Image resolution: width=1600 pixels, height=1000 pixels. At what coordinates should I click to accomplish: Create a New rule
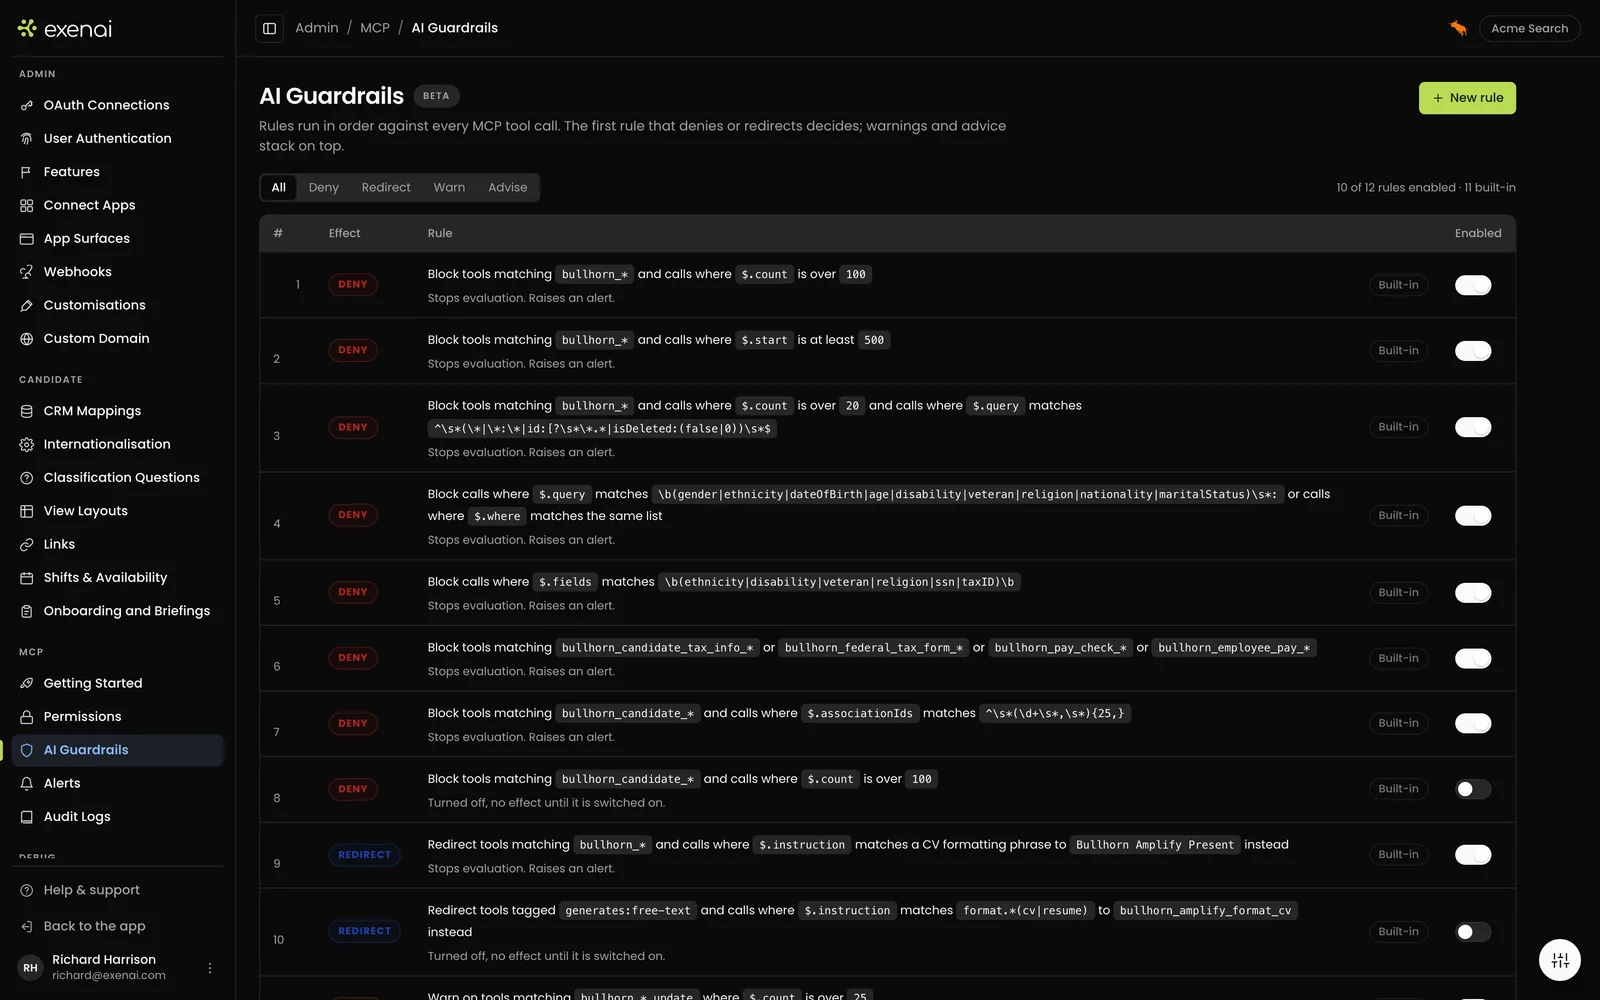click(x=1467, y=98)
